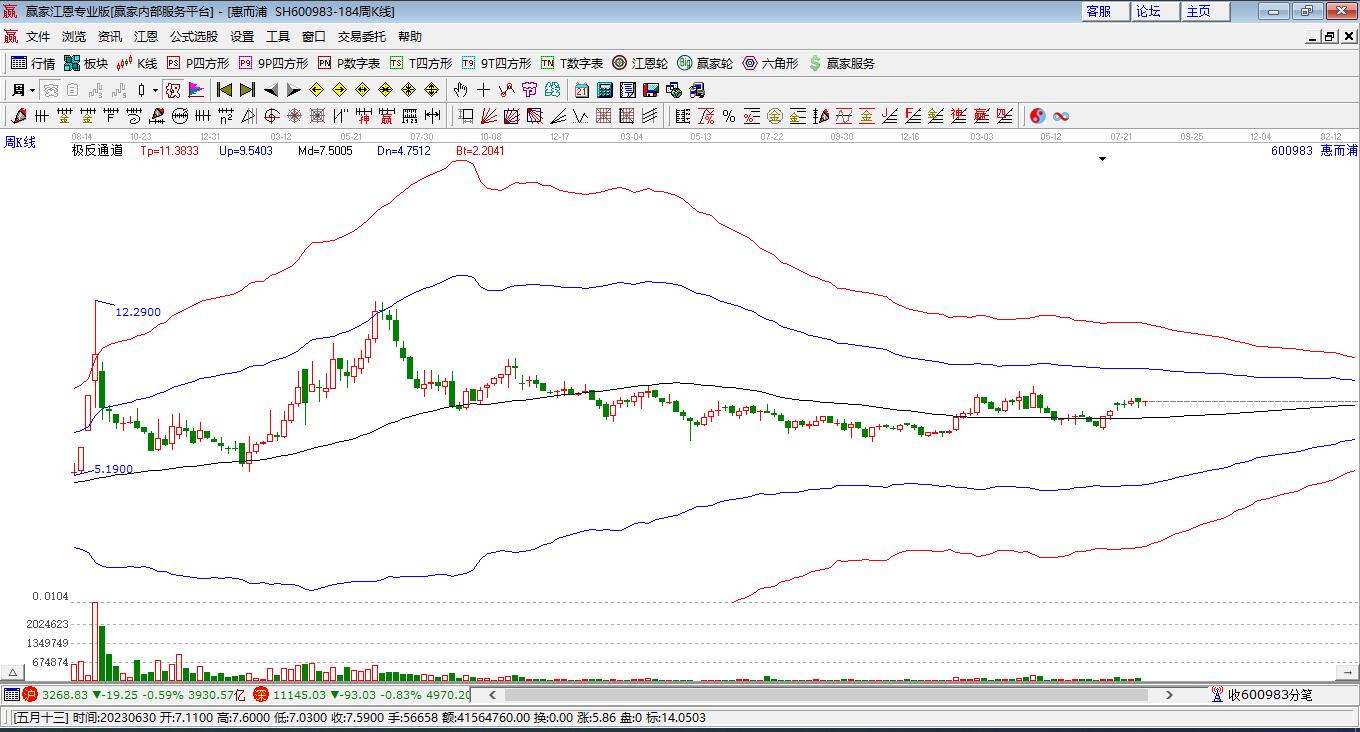This screenshot has width=1360, height=732.
Task: Expand the volume panel up-arrow at bottom left
Action: [x=12, y=673]
